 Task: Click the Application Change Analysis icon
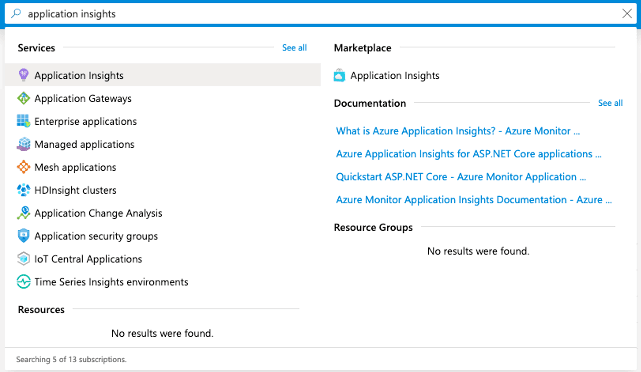click(x=24, y=213)
